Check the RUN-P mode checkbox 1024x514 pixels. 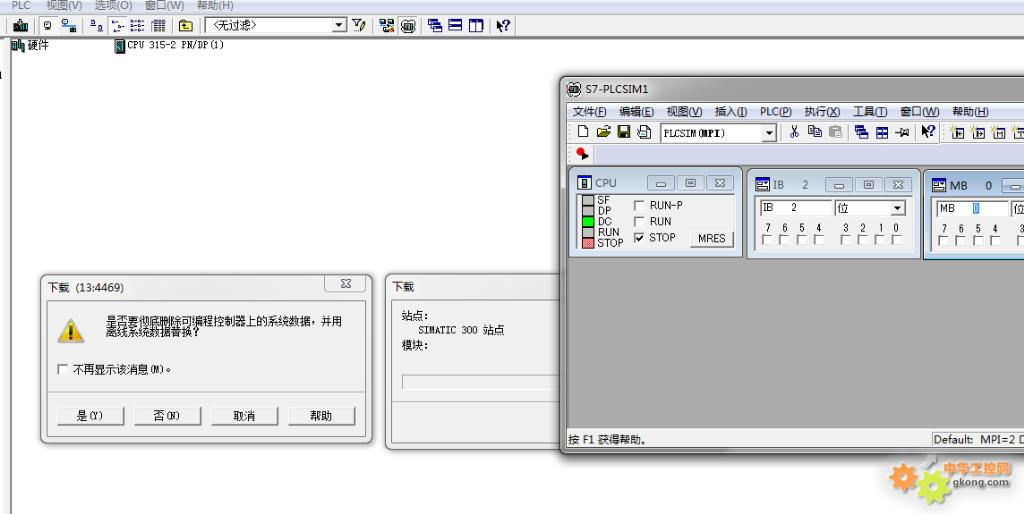(x=639, y=205)
